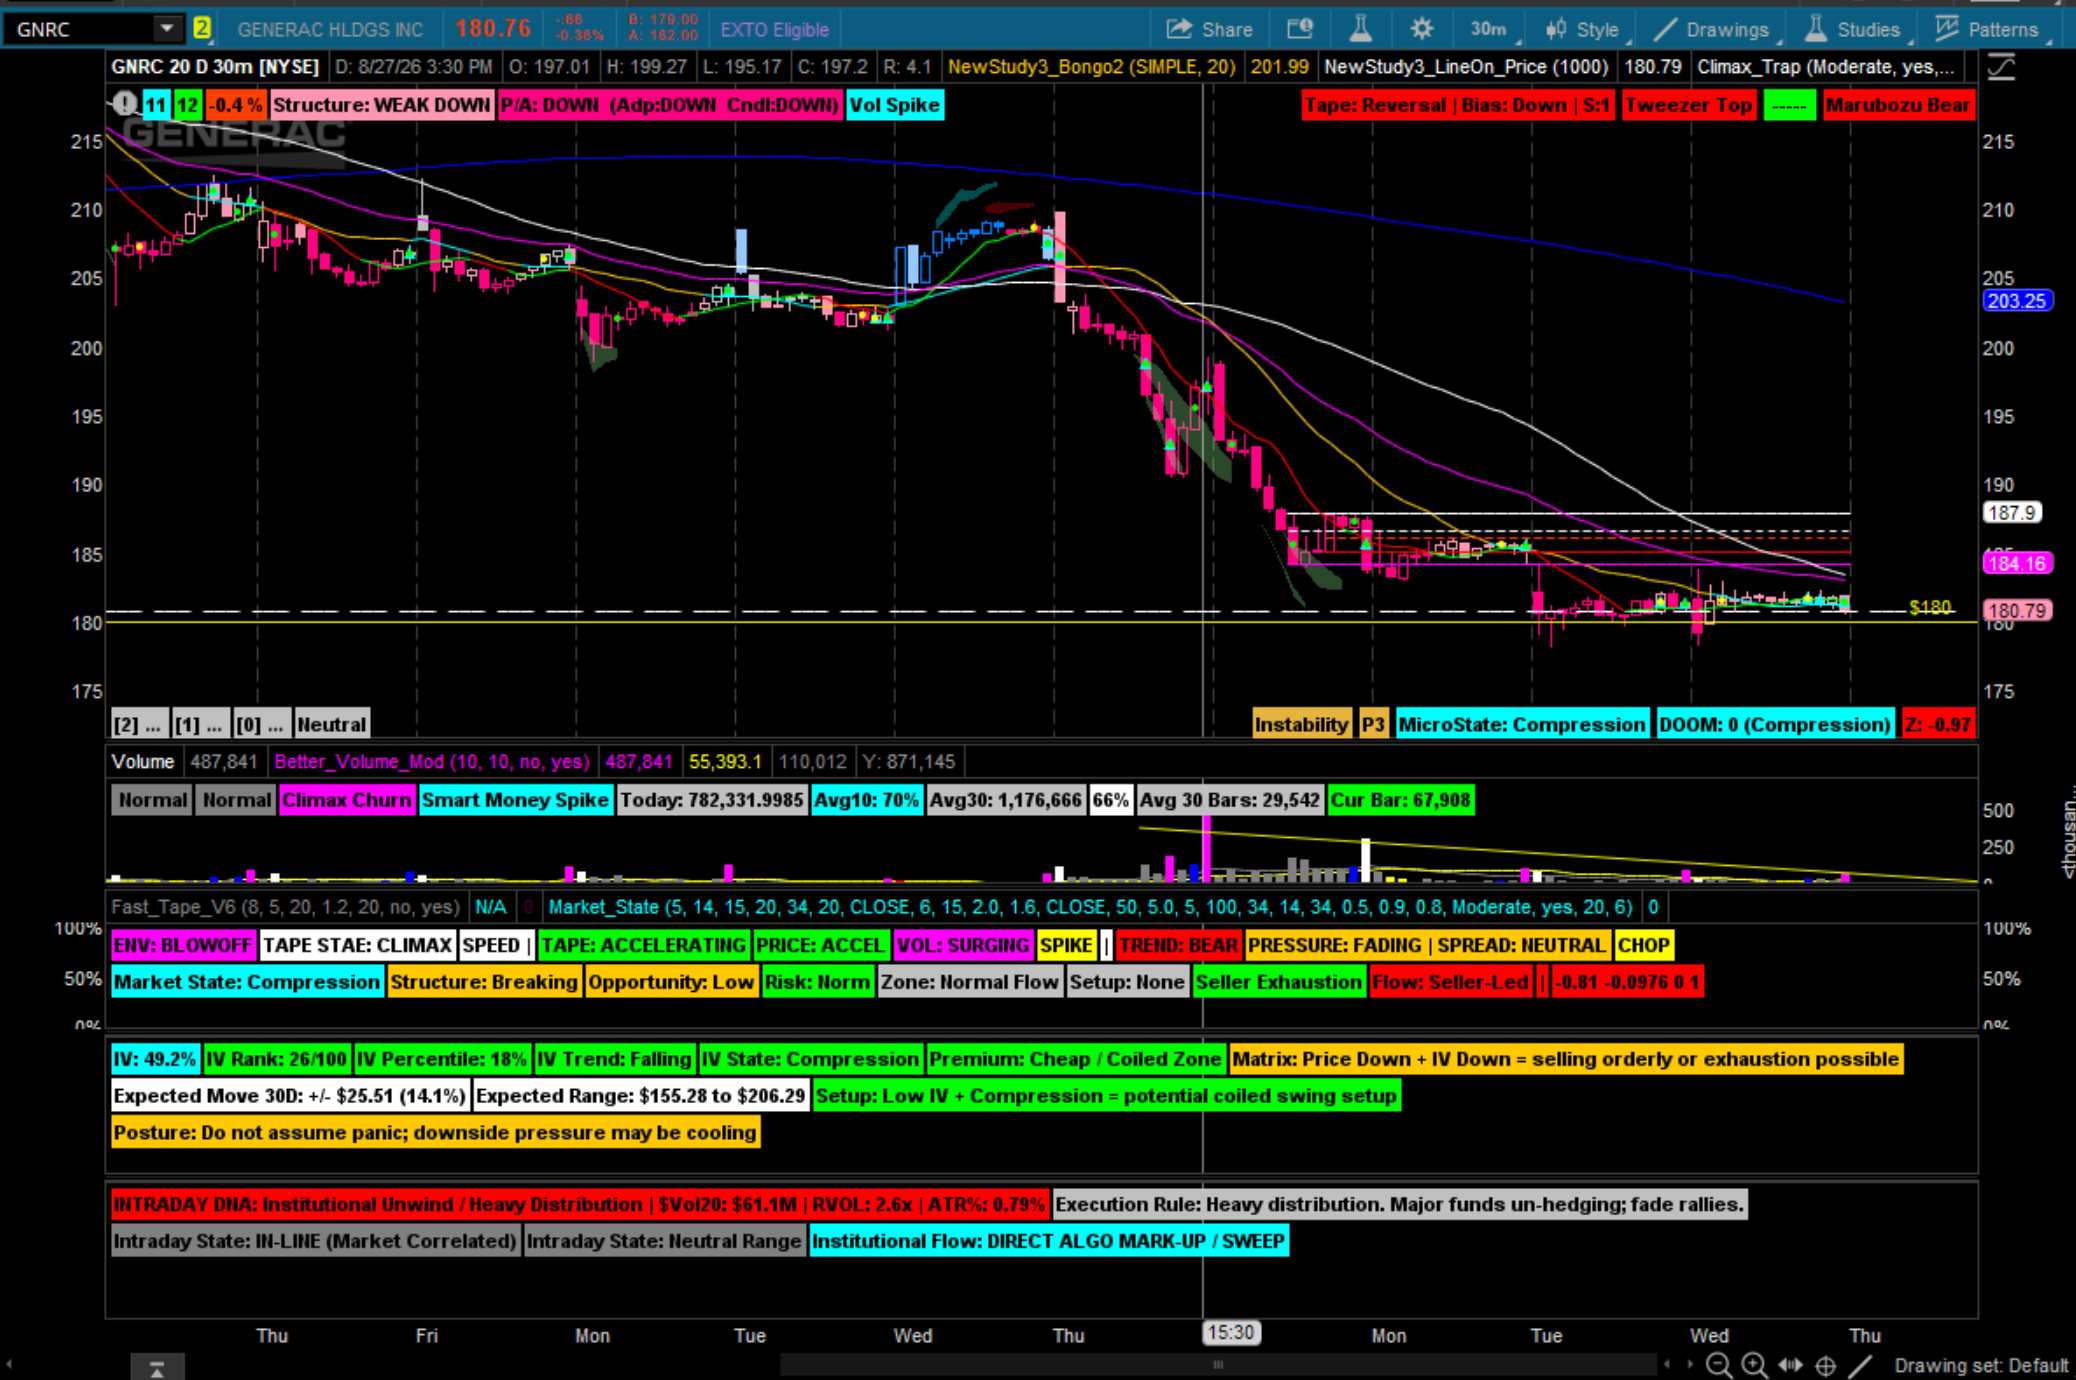Click the NewStudy3_LineOn_Price (1000) study label
Image resolution: width=2076 pixels, height=1380 pixels.
(x=1466, y=67)
